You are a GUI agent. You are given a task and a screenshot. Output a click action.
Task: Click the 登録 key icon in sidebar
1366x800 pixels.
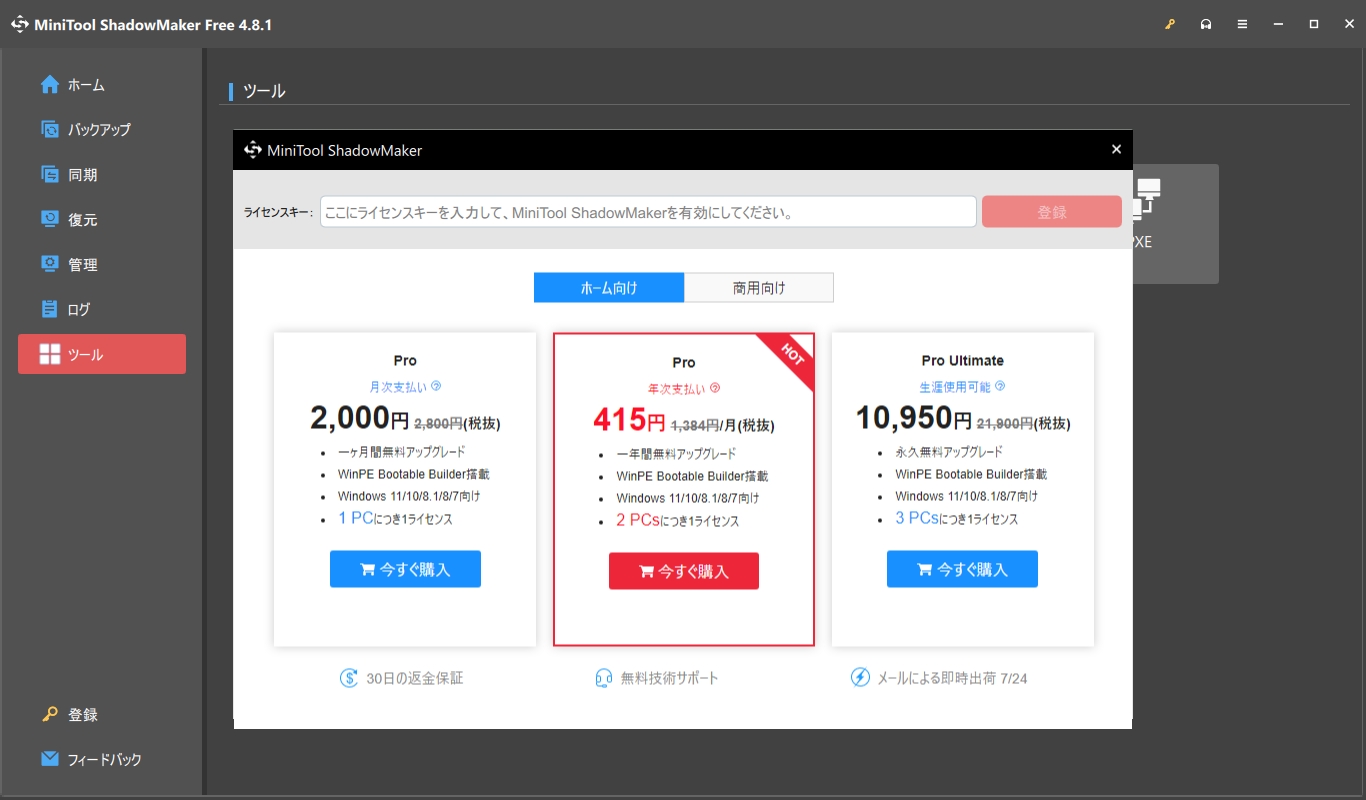[50, 714]
